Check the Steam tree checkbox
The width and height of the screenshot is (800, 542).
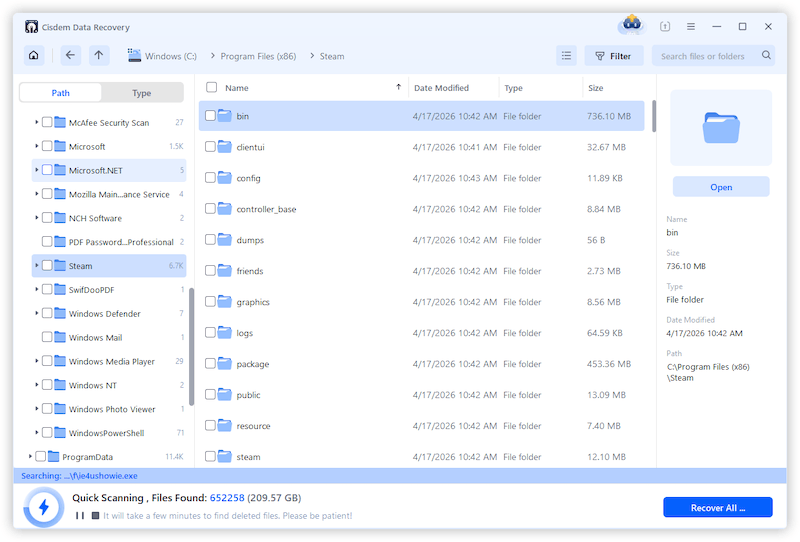47,265
